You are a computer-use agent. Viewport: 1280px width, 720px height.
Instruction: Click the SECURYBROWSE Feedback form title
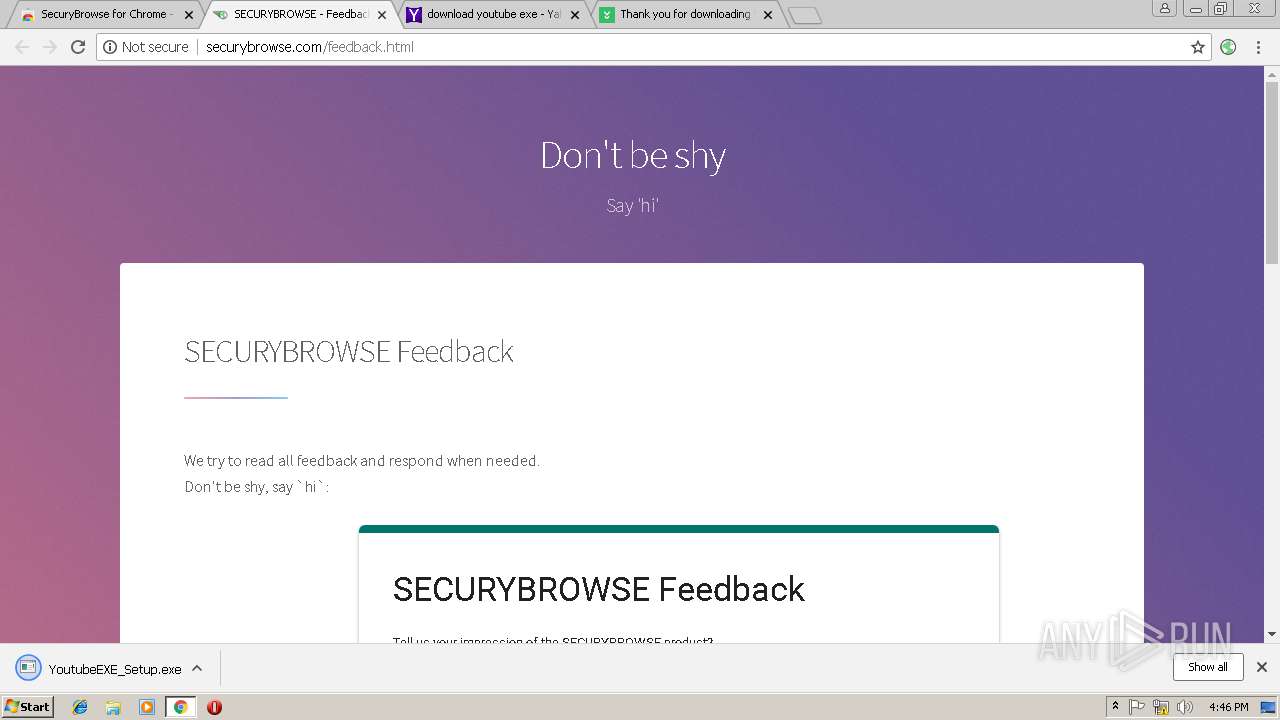(x=598, y=589)
